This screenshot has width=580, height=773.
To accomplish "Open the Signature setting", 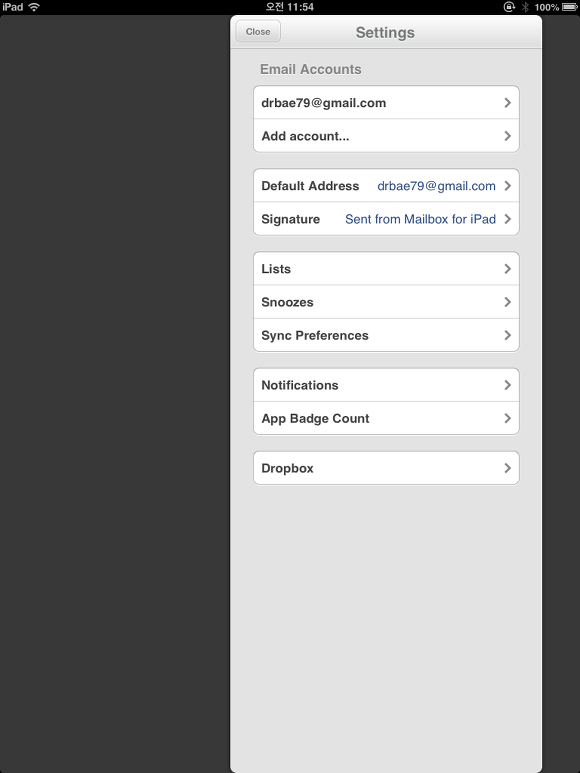I will pos(386,219).
